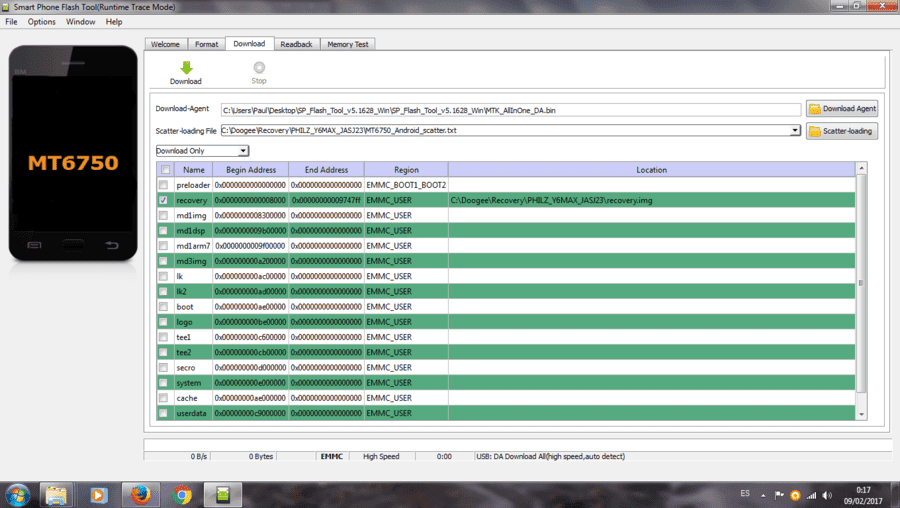This screenshot has width=900, height=508.
Task: Open the File menu
Action: pyautogui.click(x=11, y=22)
